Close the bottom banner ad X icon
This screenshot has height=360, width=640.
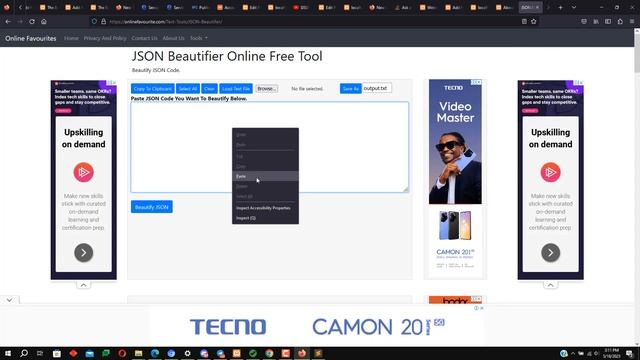tap(482, 308)
